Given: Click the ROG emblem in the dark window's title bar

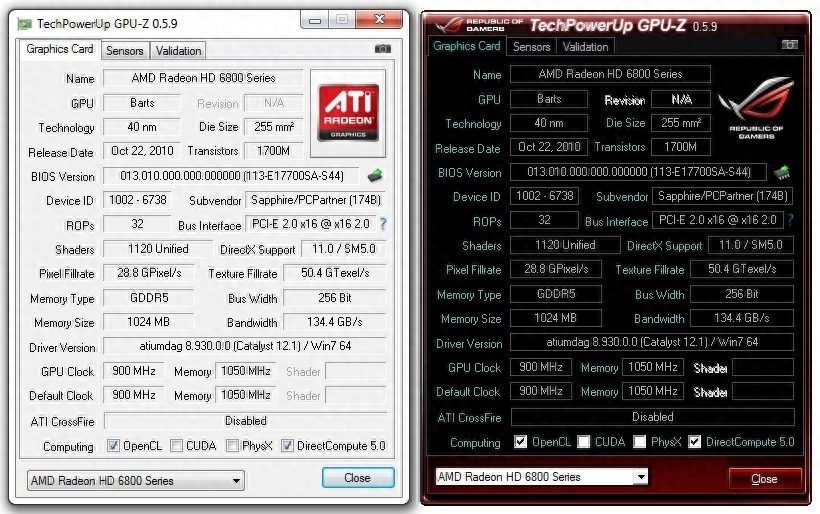Looking at the screenshot, I should pos(450,24).
